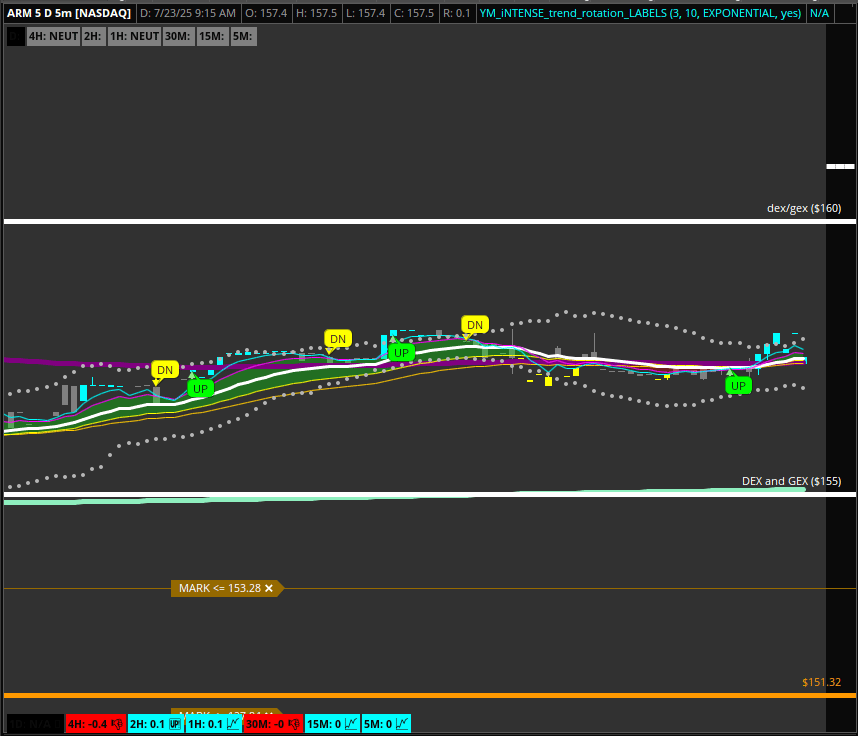858x736 pixels.
Task: Click the DEX and GEX ($155) level label
Action: 791,481
